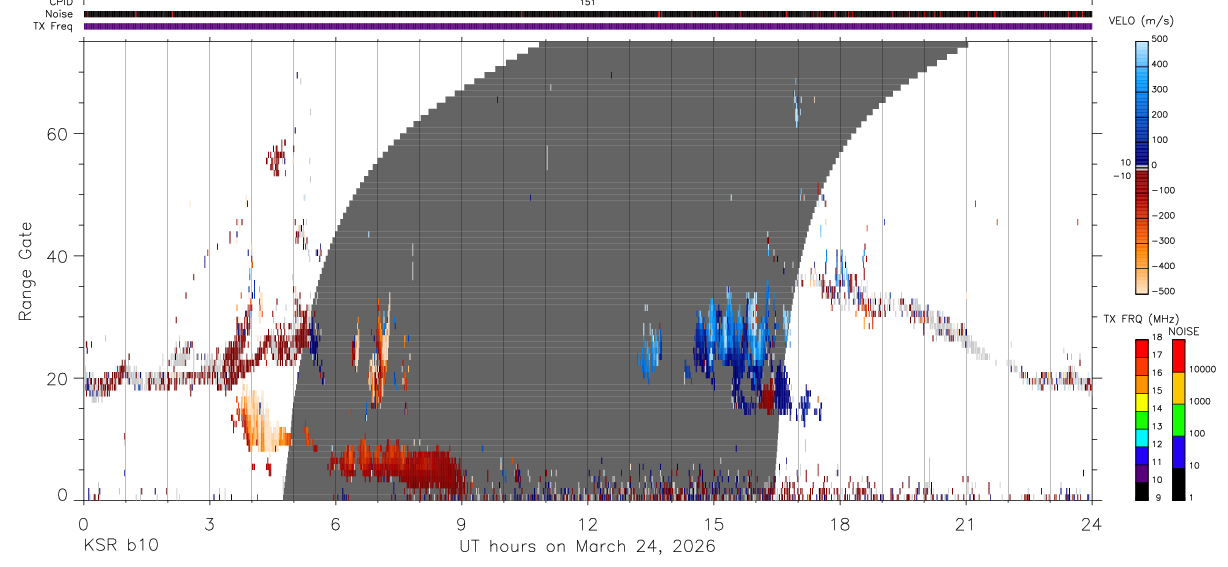Screen dimensions: 1228x567
Task: Click the '40' tick on the Range Gate axis
Action: point(57,256)
